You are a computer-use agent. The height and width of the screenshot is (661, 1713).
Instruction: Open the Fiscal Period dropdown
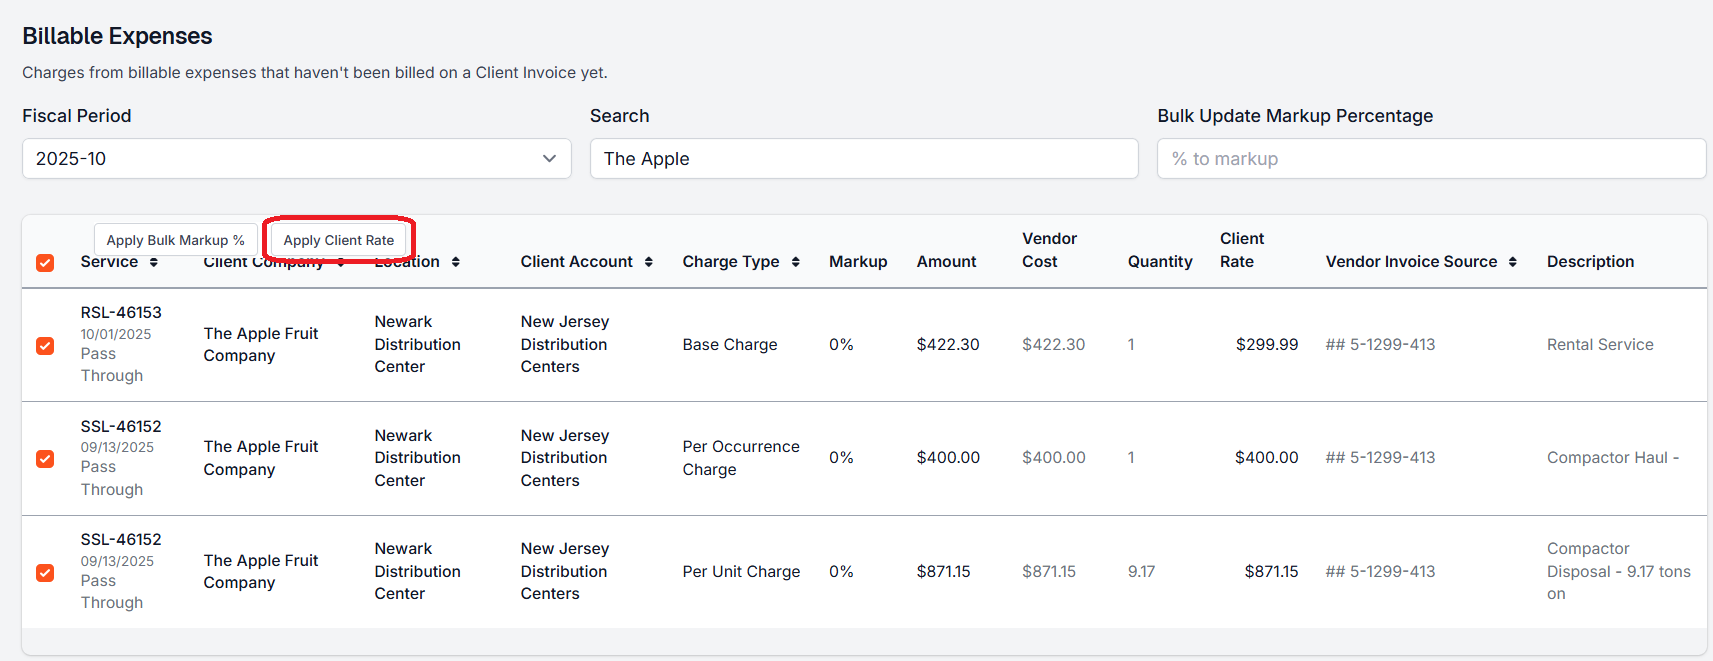[296, 159]
